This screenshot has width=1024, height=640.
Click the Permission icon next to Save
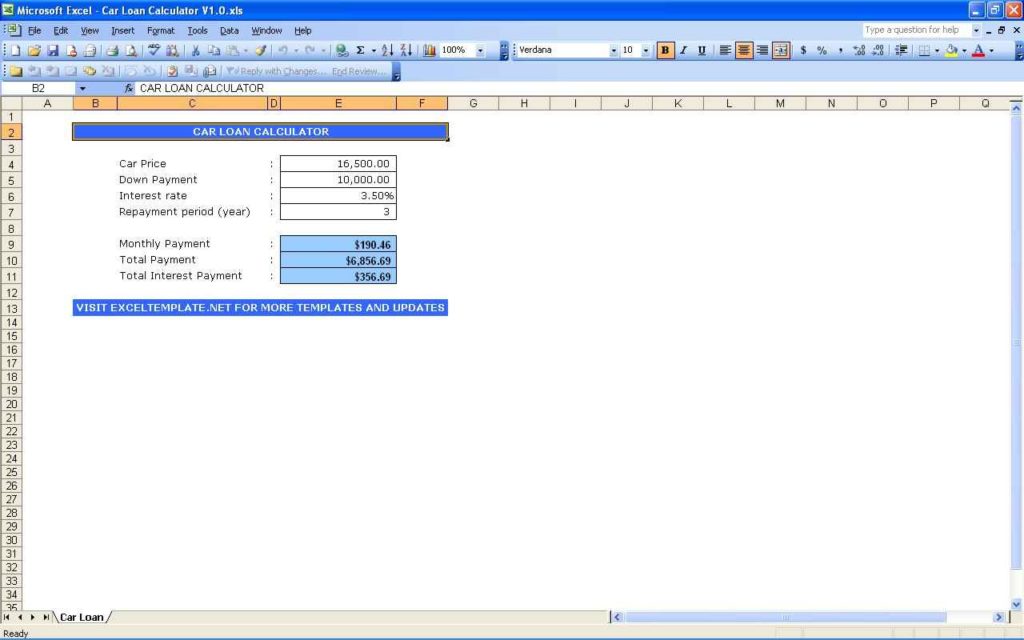pyautogui.click(x=71, y=50)
